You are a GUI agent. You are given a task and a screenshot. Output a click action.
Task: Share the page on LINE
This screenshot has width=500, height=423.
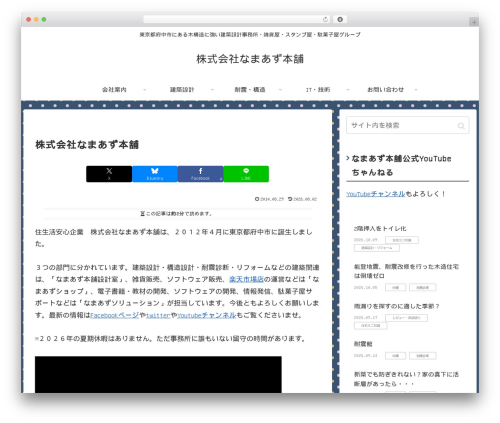[246, 174]
